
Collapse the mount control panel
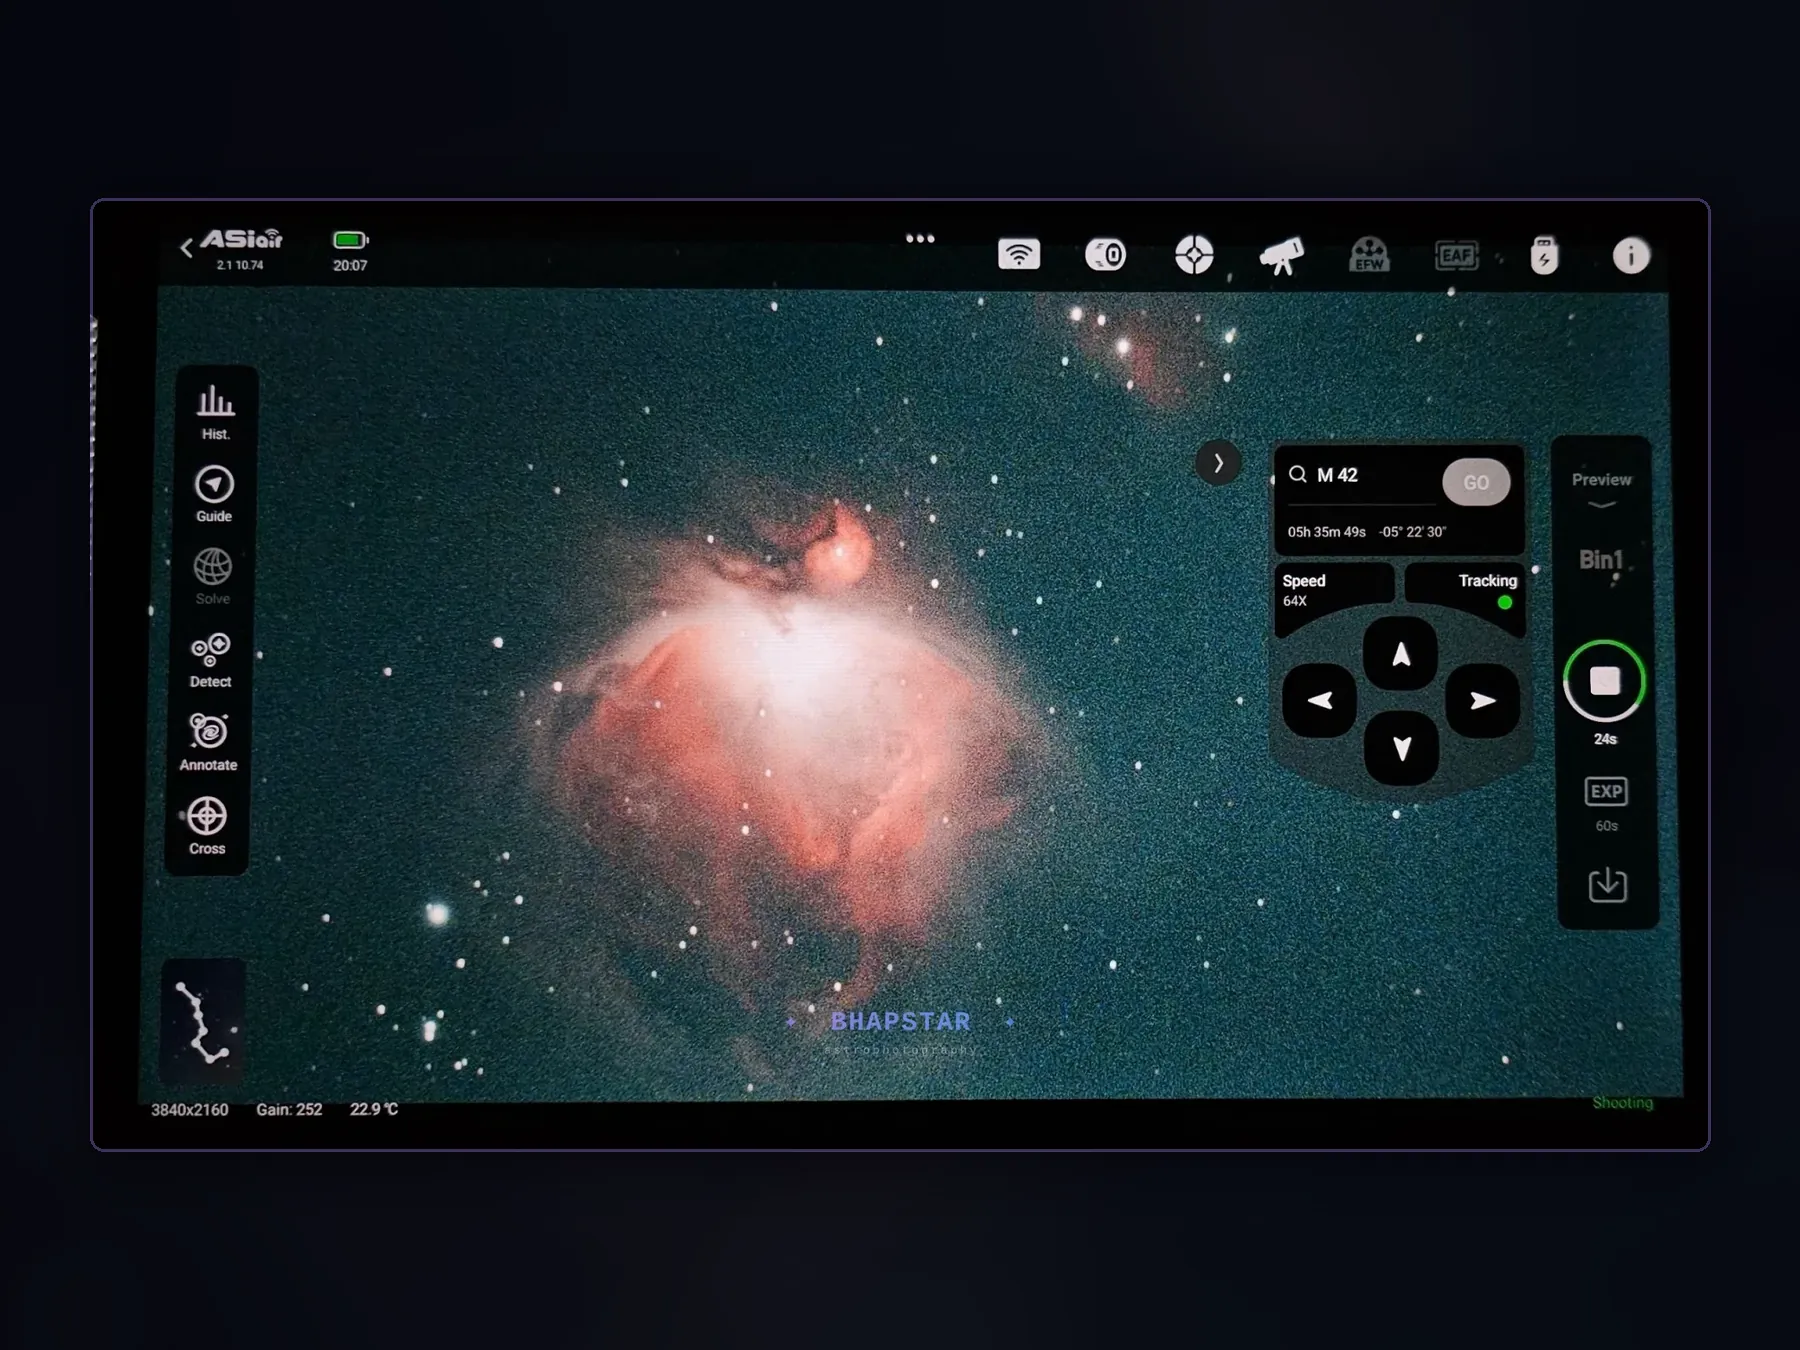click(1218, 463)
